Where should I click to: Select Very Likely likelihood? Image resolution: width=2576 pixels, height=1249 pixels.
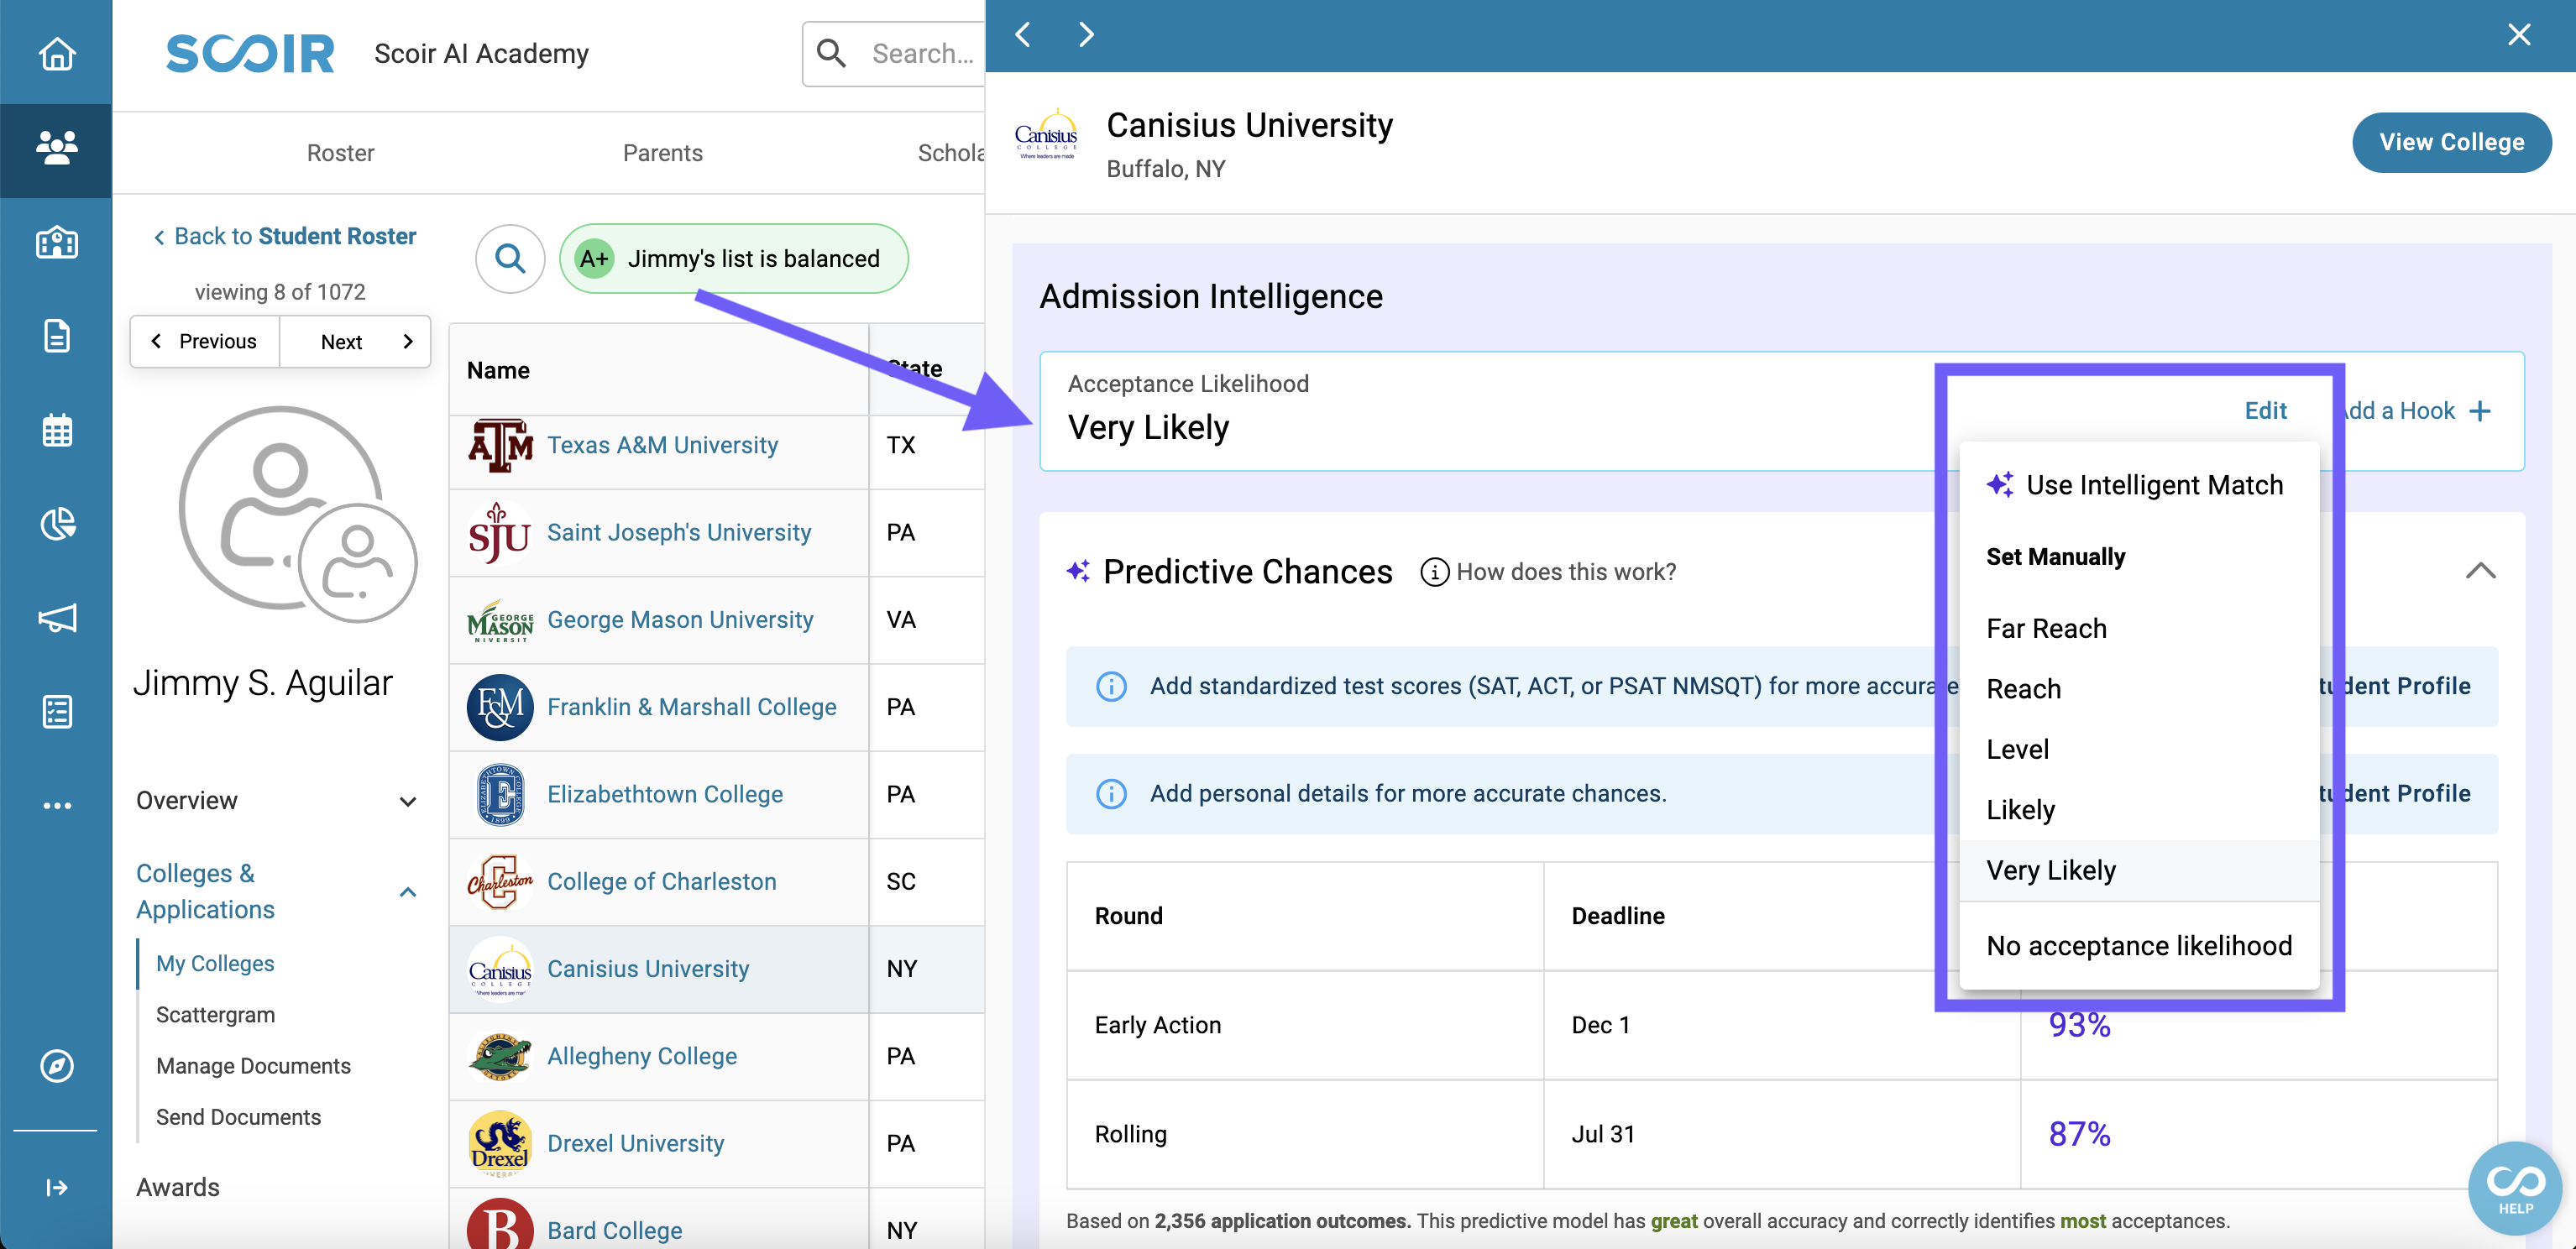(x=2138, y=870)
